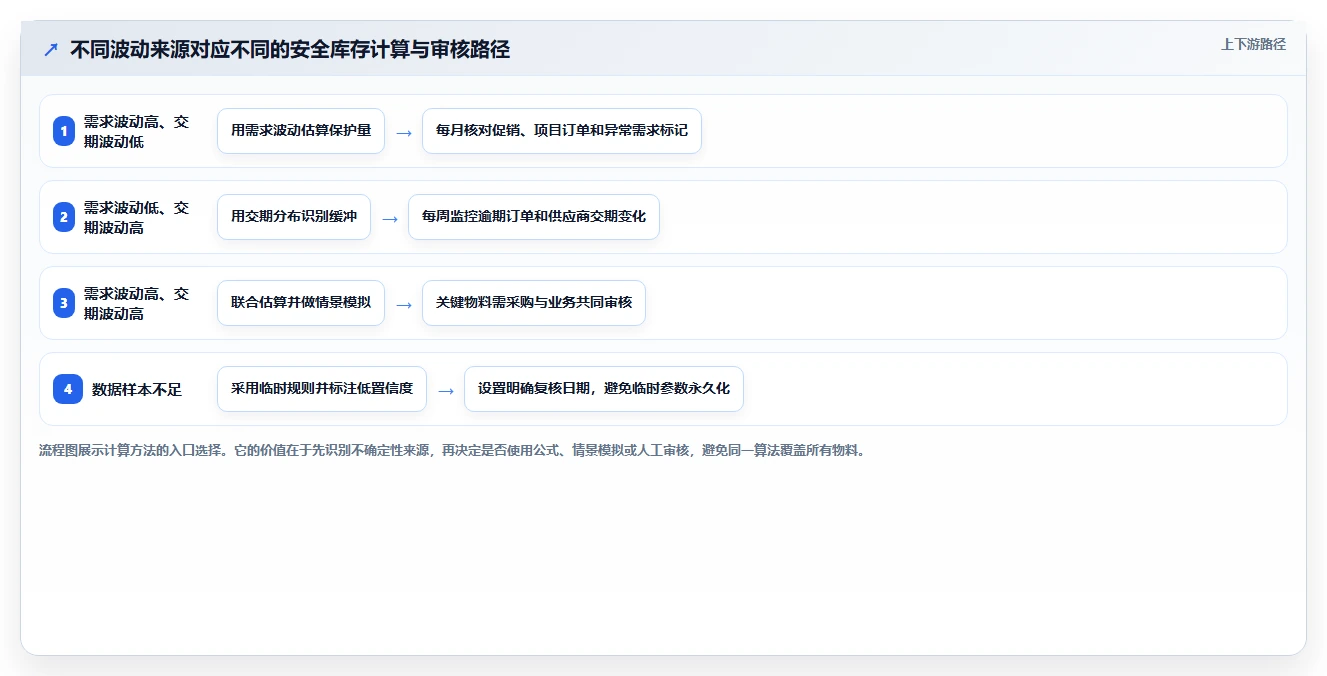
Task: Click the heading 不同波动来源对应不同的安全库存计算与审核路径
Action: pyautogui.click(x=290, y=49)
